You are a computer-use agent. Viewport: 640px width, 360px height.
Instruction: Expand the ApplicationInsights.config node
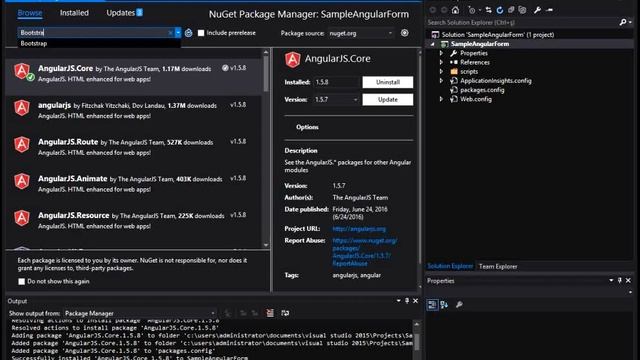coord(441,81)
